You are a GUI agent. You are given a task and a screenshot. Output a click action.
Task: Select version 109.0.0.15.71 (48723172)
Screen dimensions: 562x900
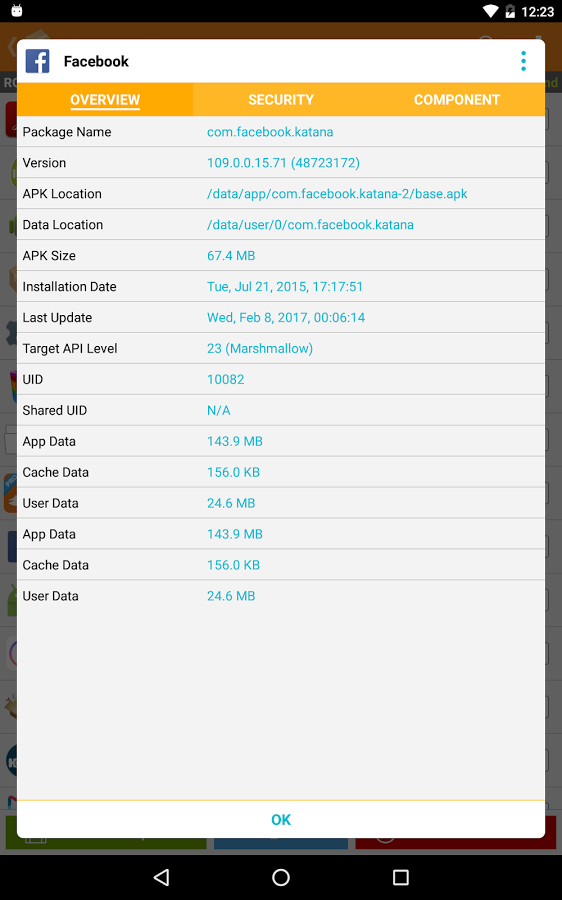tap(283, 162)
